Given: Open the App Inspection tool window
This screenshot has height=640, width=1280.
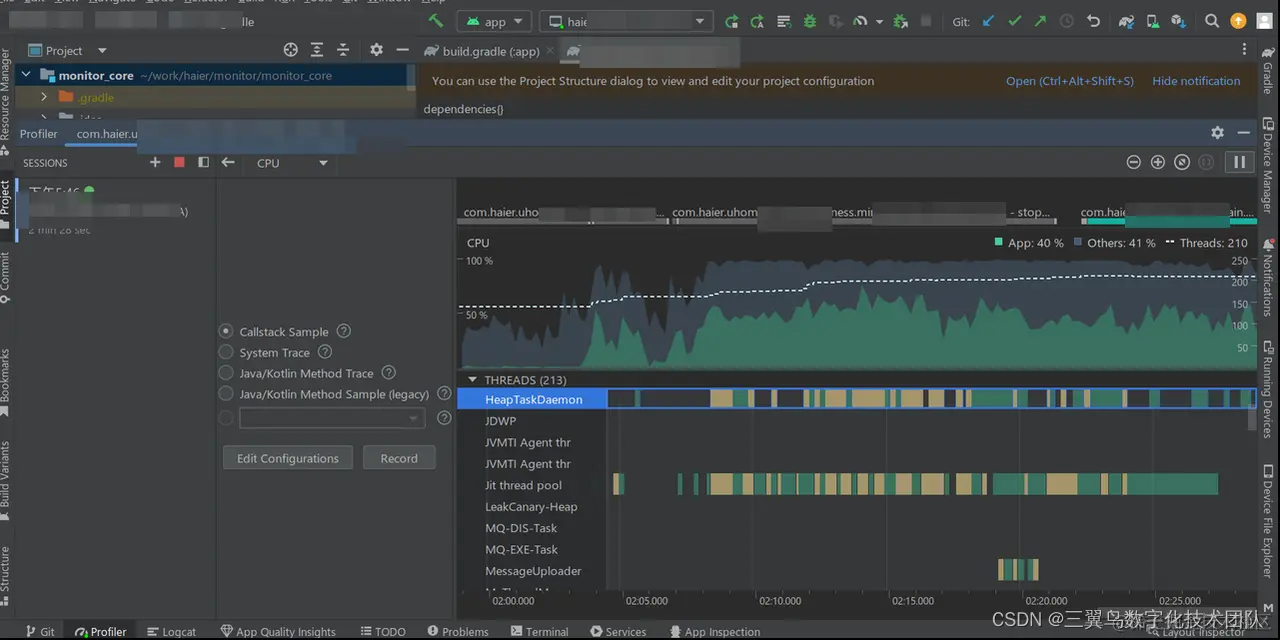Looking at the screenshot, I should click(x=714, y=631).
